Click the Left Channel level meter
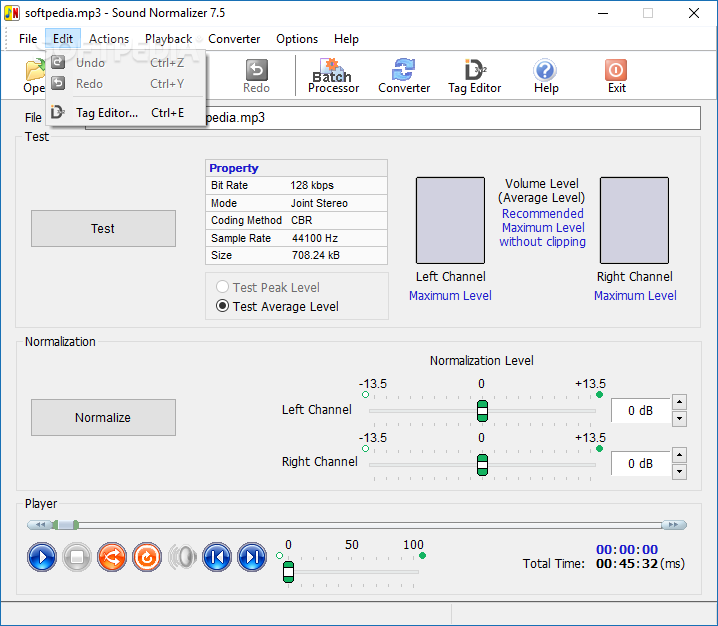 (x=450, y=220)
